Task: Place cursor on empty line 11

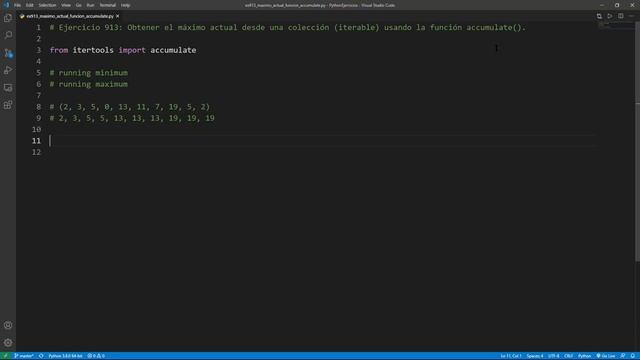Action: [322, 141]
